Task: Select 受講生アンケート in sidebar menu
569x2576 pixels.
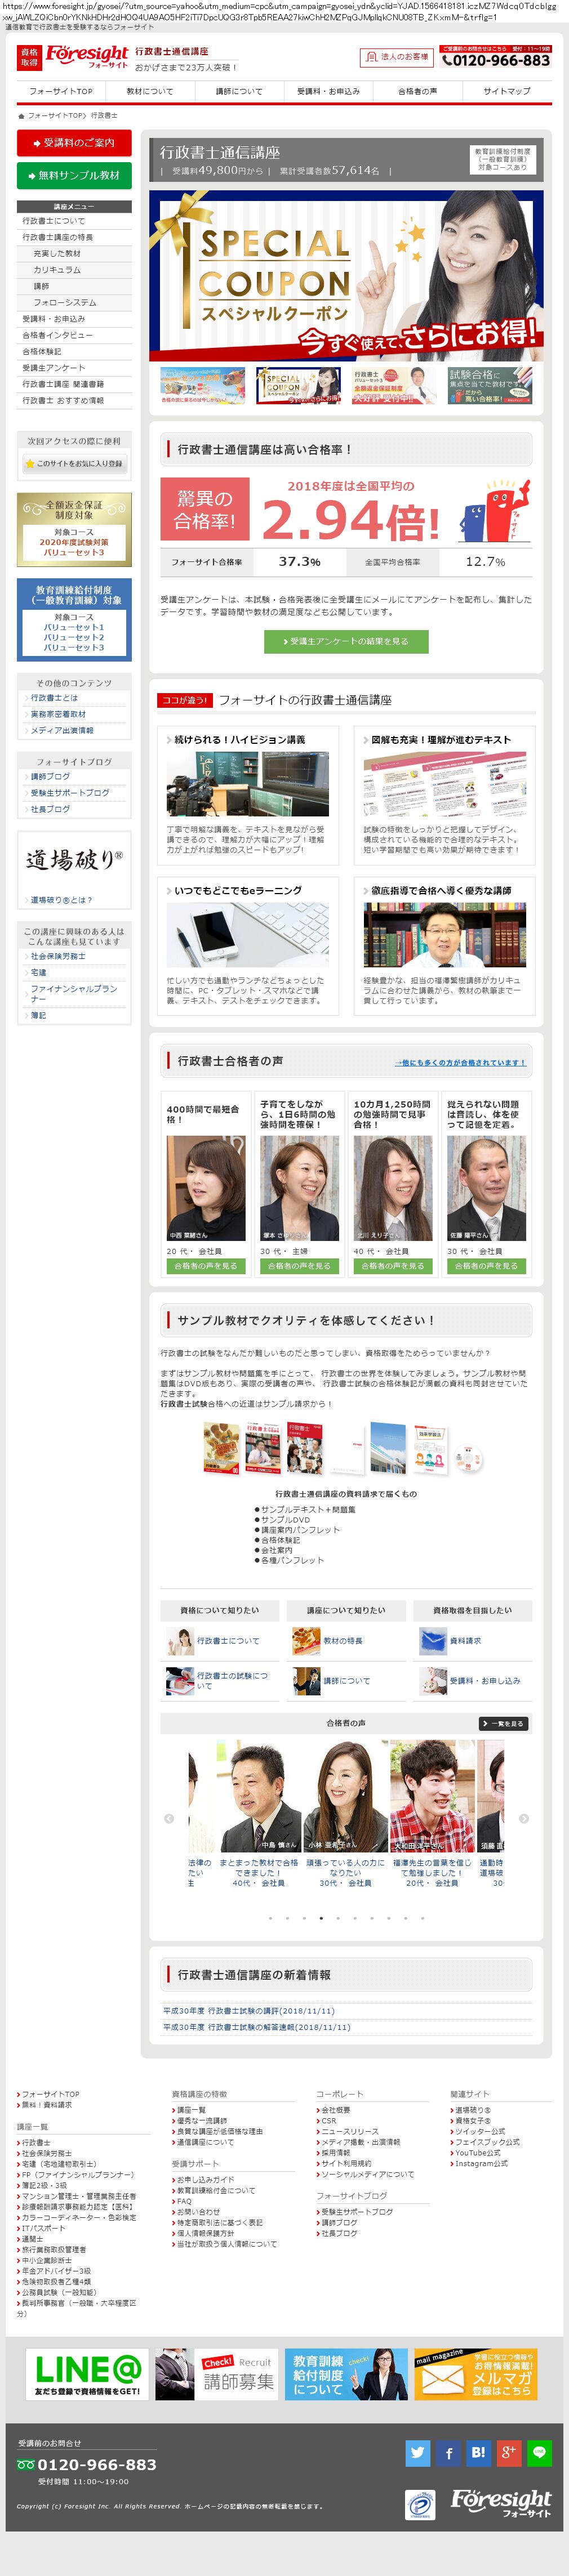Action: pos(74,368)
